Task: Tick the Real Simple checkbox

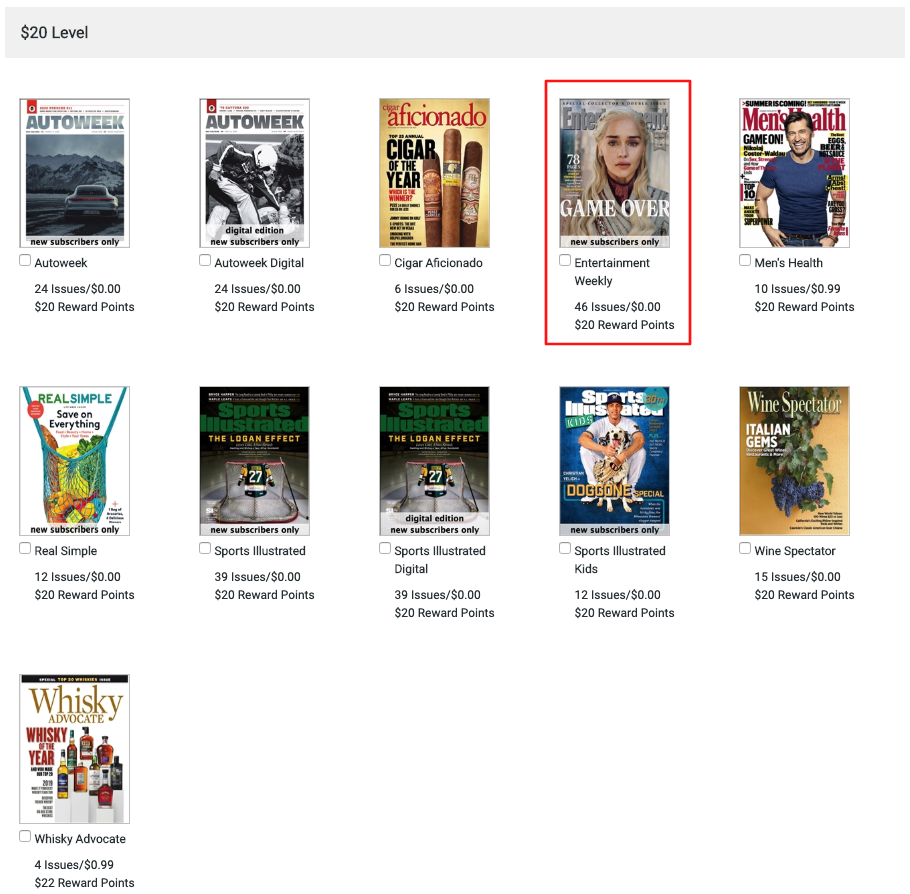Action: (x=25, y=548)
